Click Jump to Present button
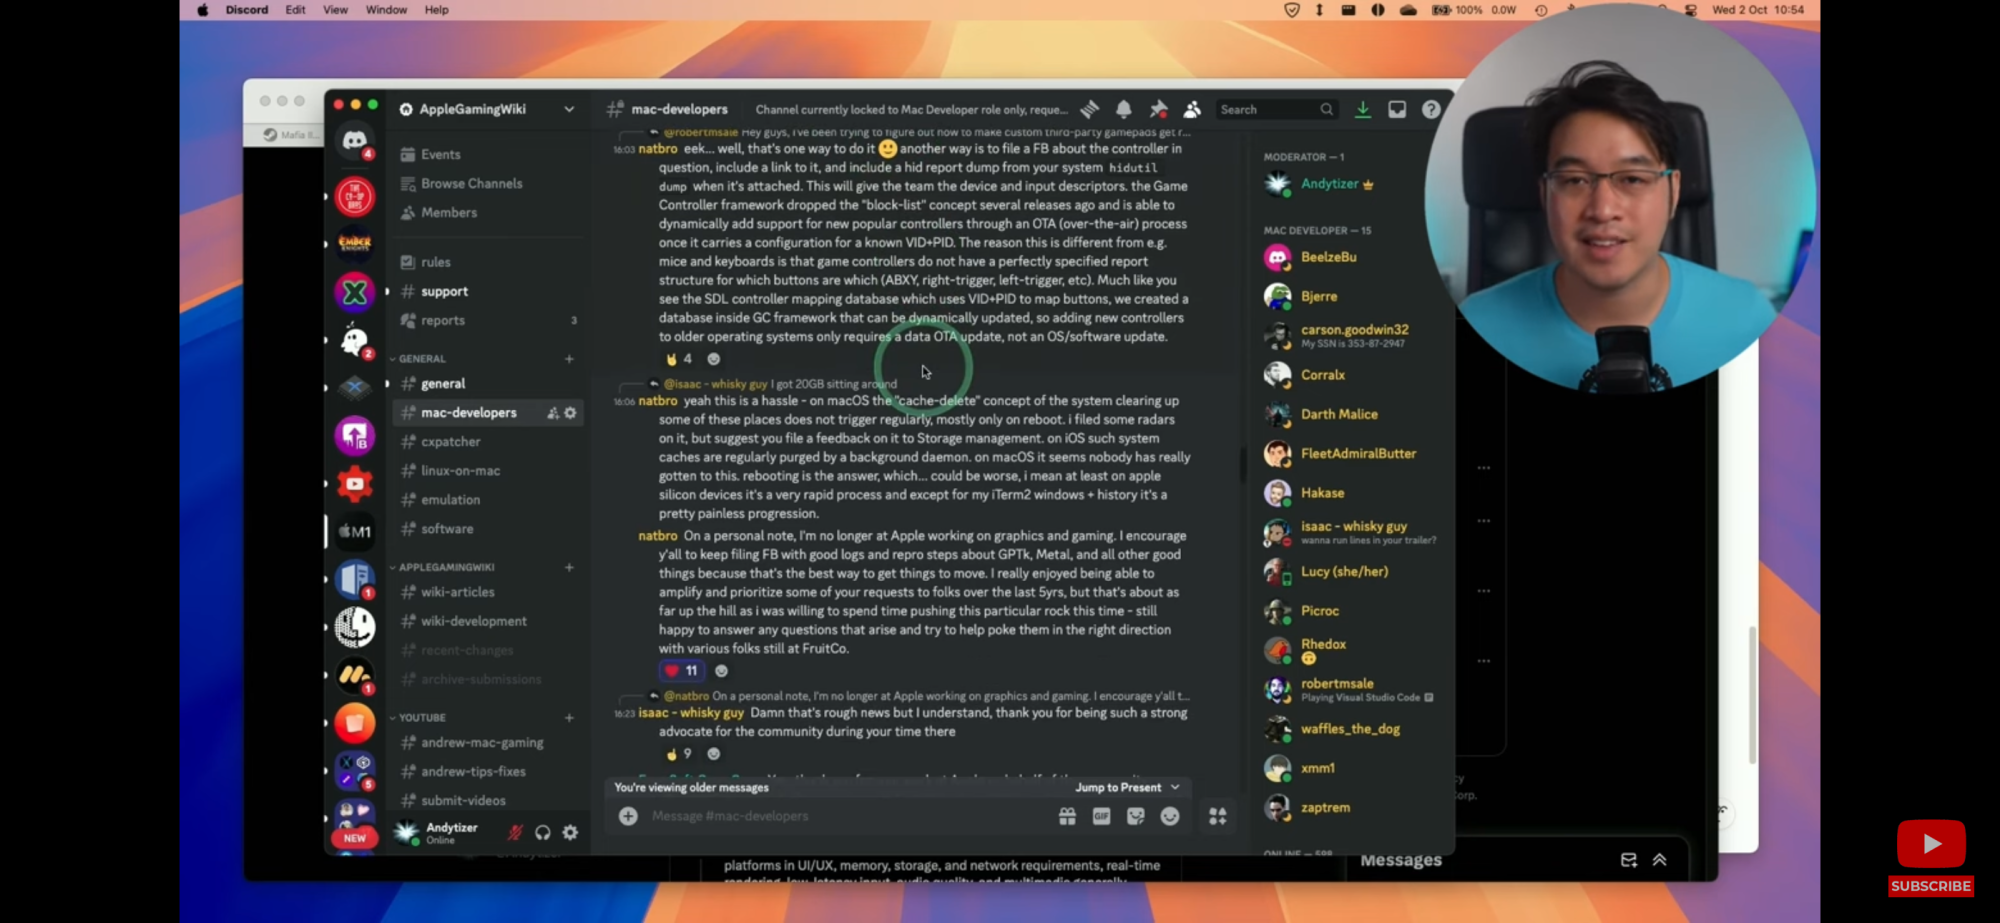This screenshot has width=2000, height=923. (x=1127, y=788)
